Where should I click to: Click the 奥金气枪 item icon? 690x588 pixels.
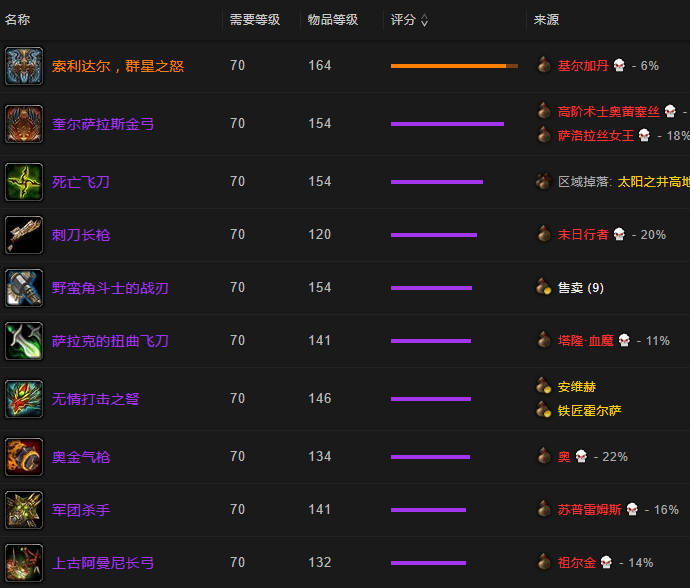24,457
